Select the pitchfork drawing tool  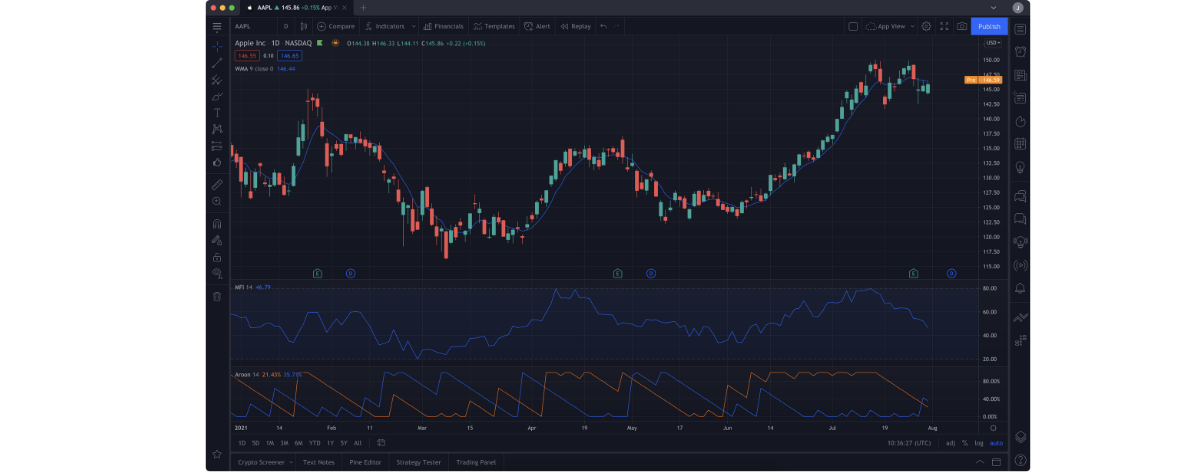pyautogui.click(x=217, y=80)
